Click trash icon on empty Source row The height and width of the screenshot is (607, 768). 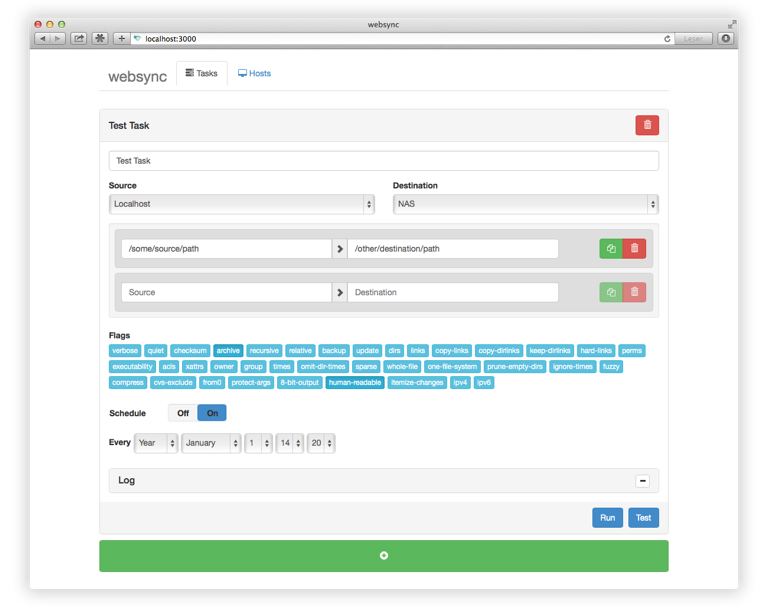634,292
